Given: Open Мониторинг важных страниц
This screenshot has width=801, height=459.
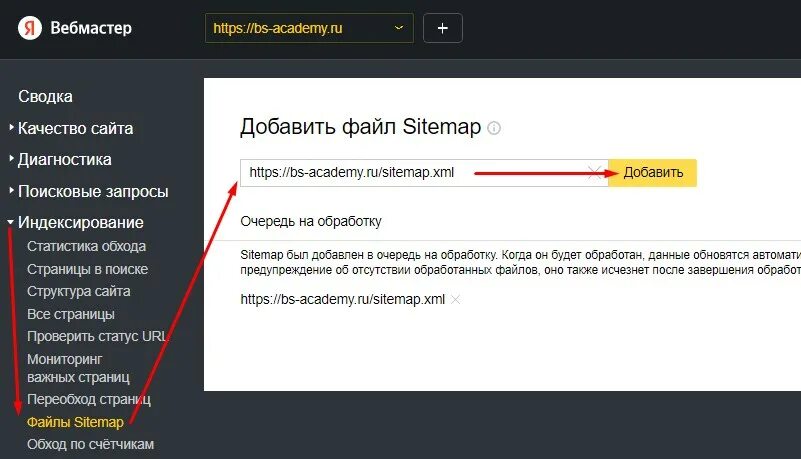Looking at the screenshot, I should [78, 368].
